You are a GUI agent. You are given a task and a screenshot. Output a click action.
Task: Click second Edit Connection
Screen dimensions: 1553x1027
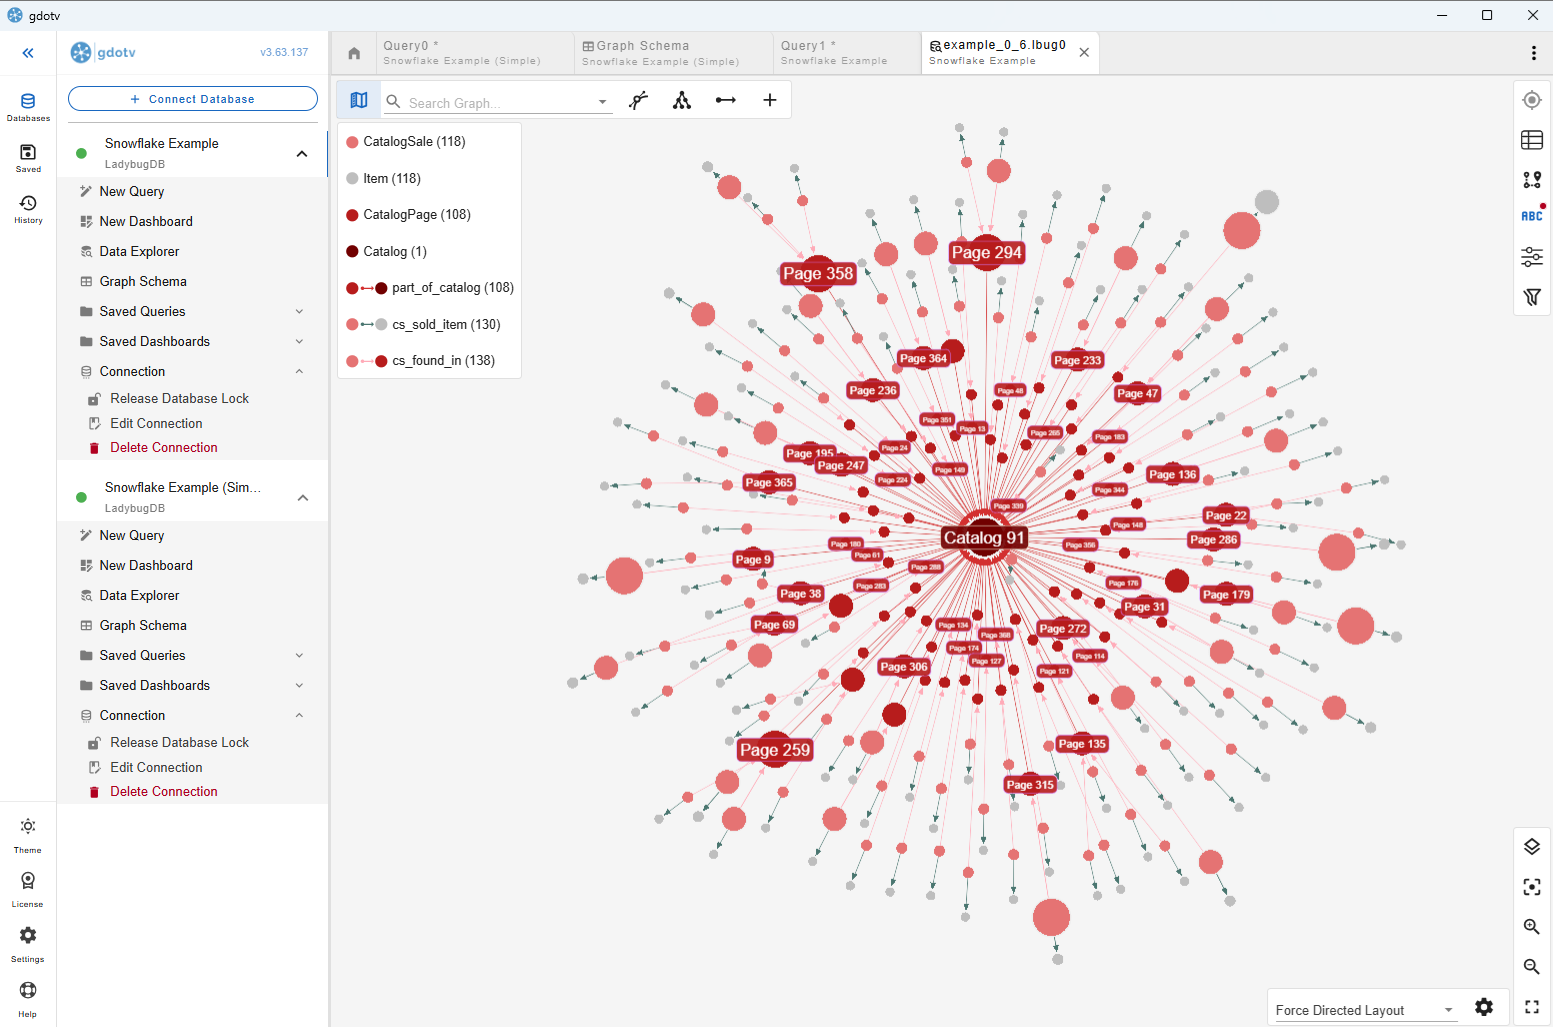156,768
